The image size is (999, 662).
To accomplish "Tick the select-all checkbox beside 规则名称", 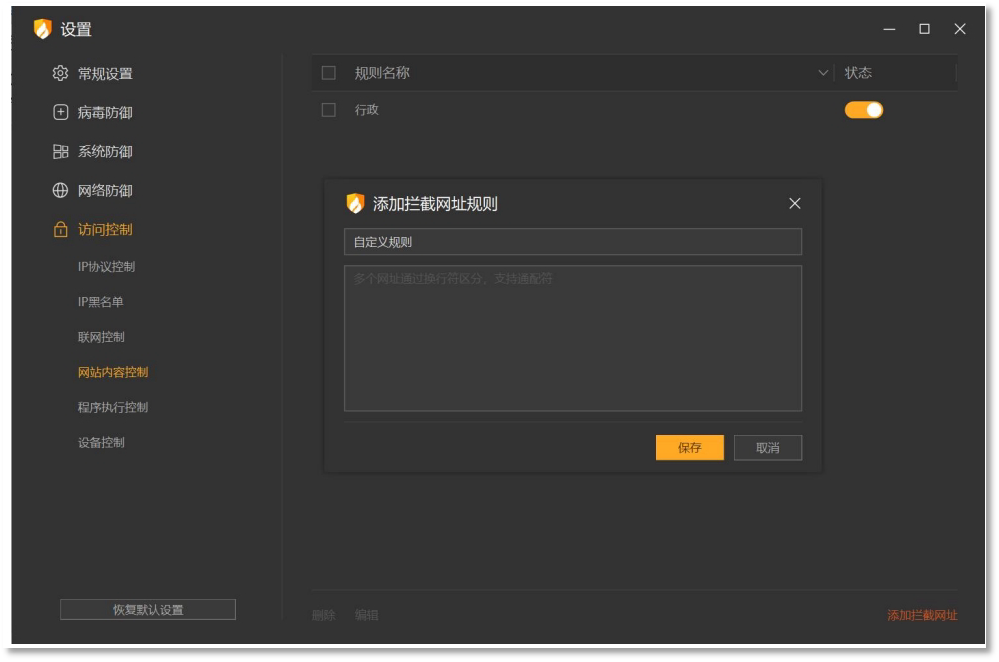I will [329, 73].
